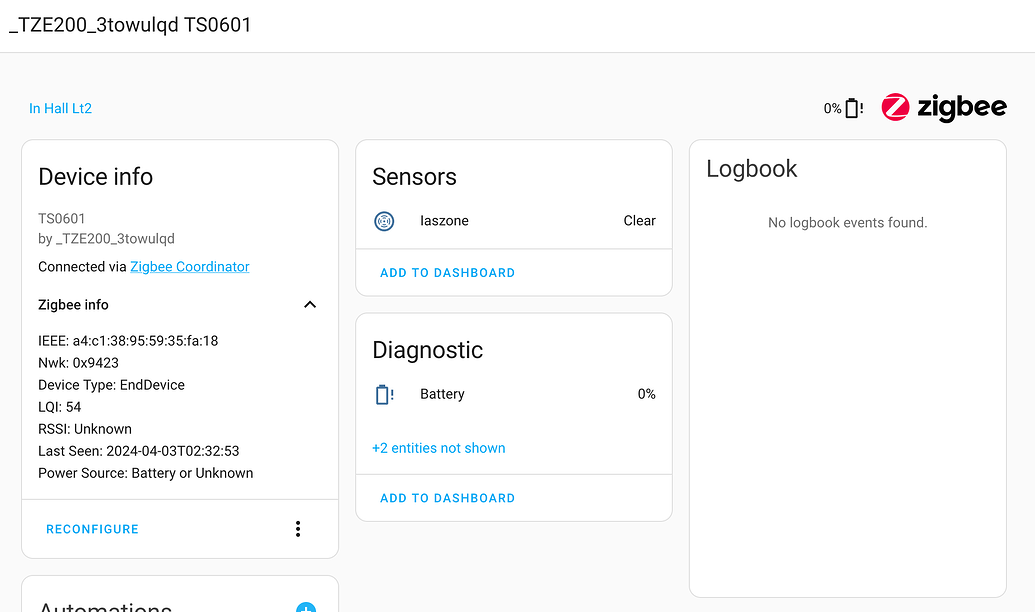1035x612 pixels.
Task: Click the Logbook heading
Action: pos(752,169)
